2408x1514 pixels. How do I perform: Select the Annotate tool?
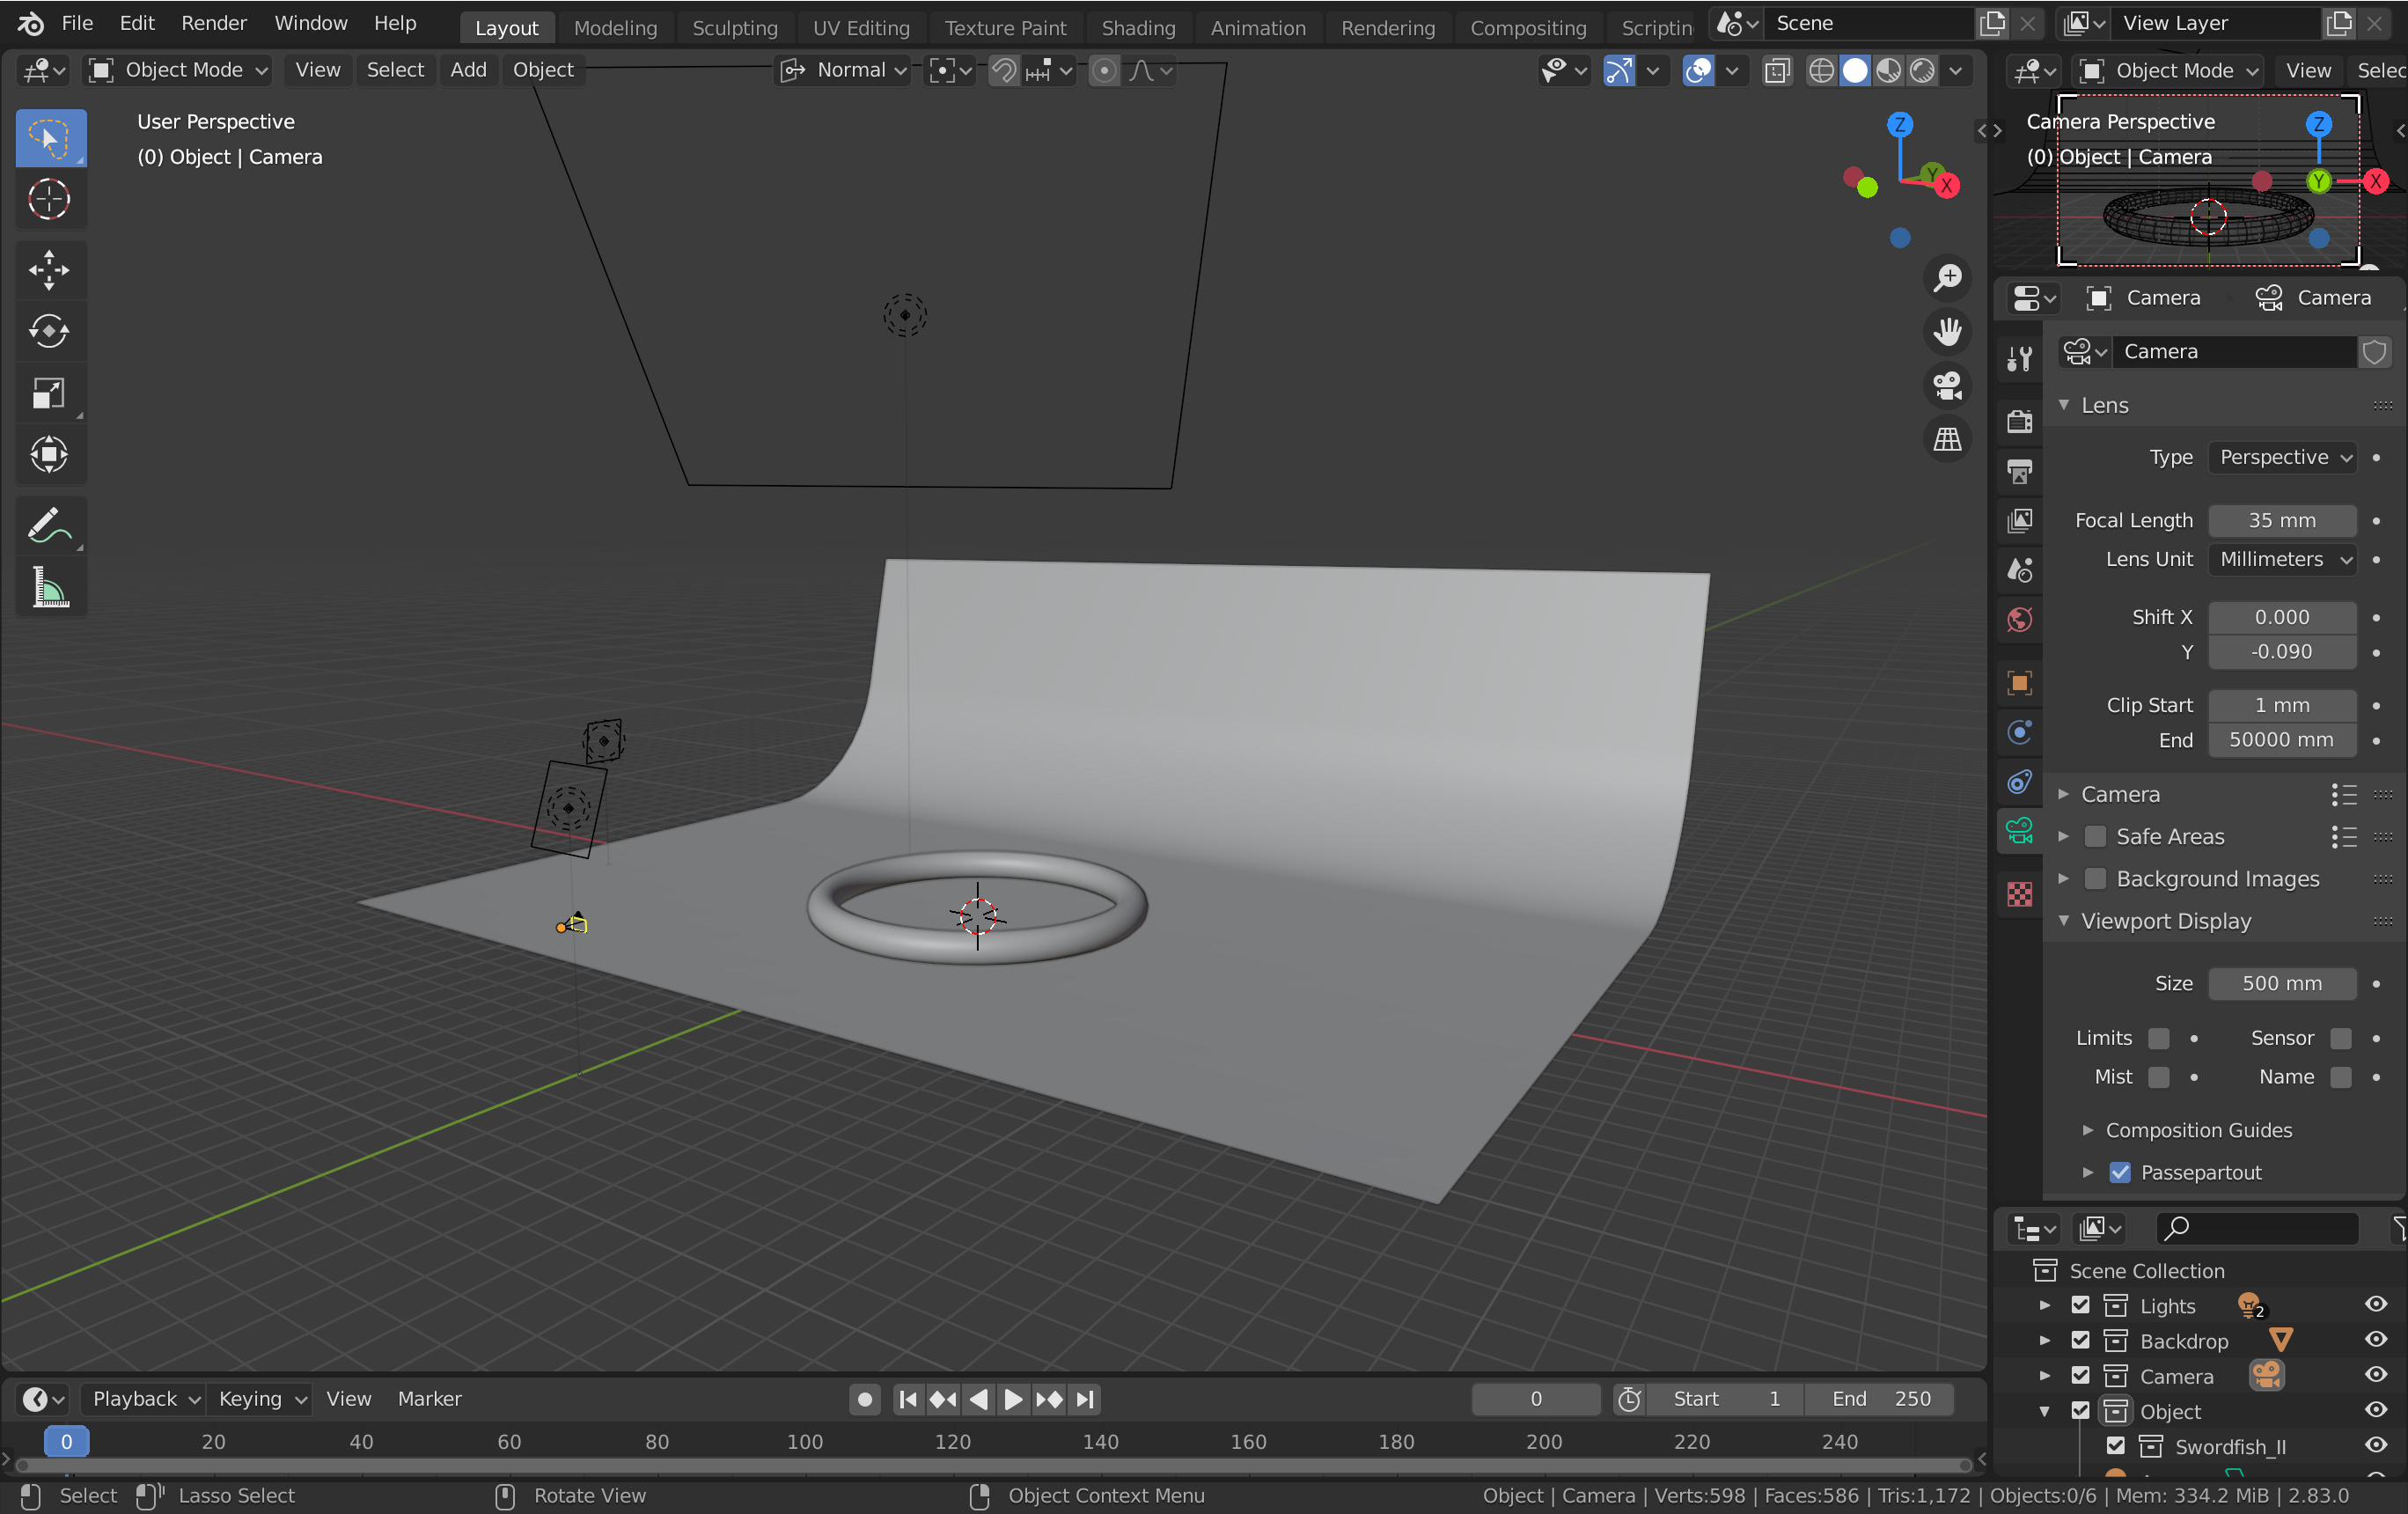click(48, 525)
